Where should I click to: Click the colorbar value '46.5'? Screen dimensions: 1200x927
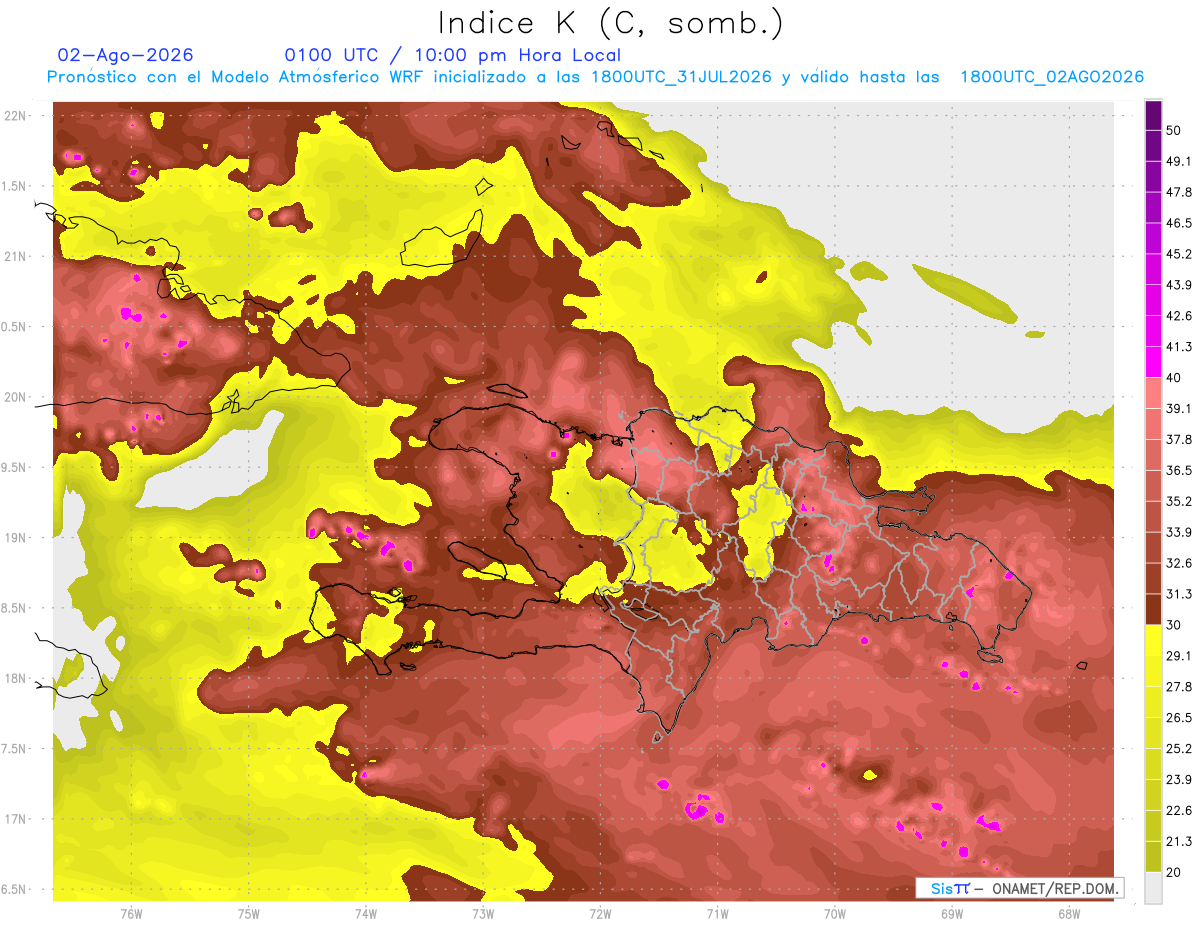point(1180,223)
